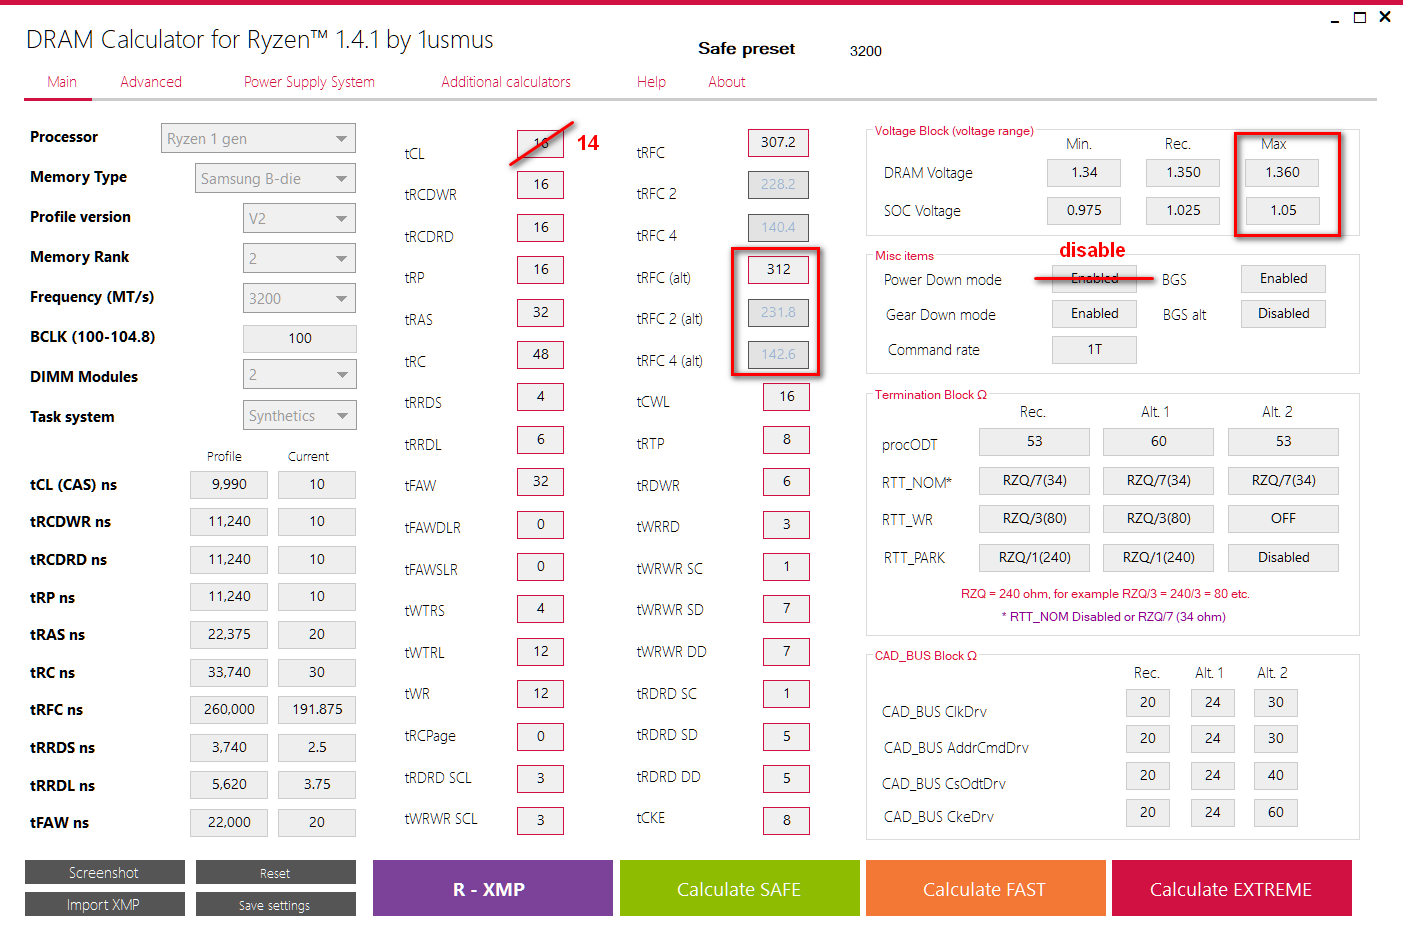1403x949 pixels.
Task: Open the Advanced tab
Action: point(151,82)
